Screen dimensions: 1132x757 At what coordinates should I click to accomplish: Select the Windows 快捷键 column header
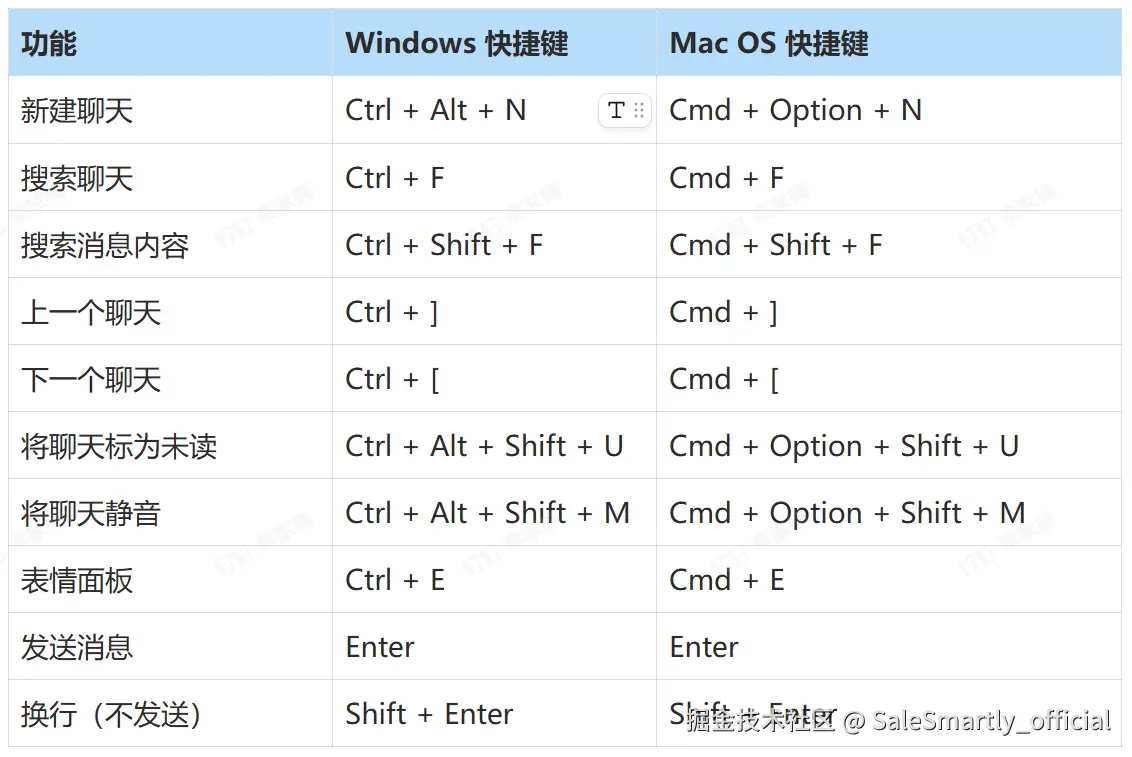tap(457, 43)
